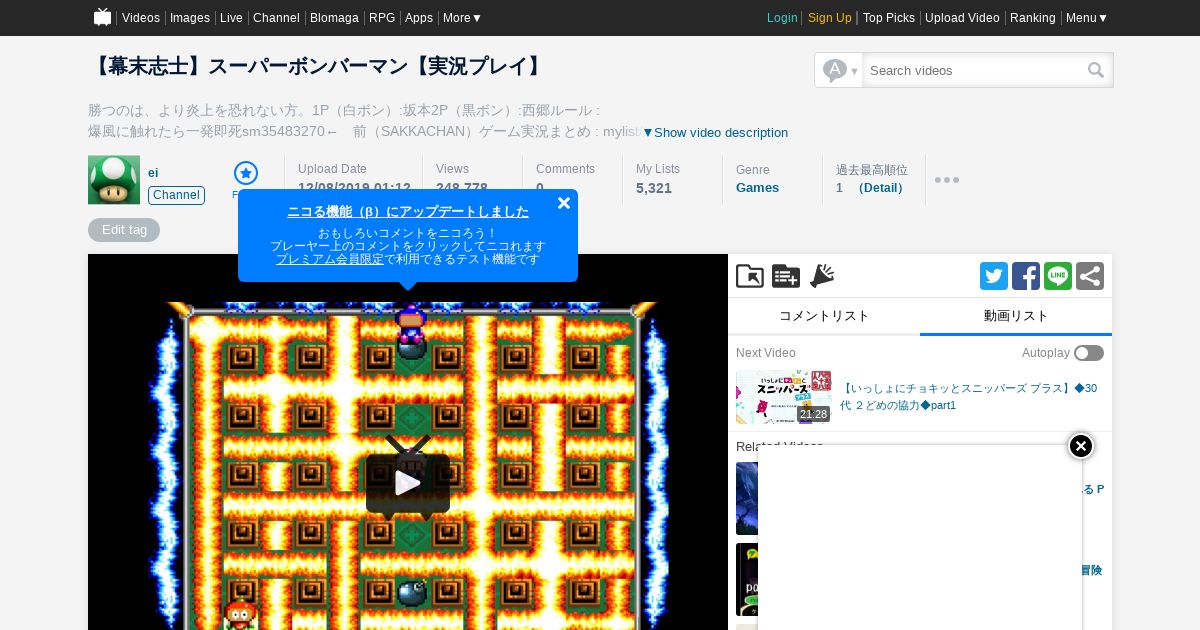Open スニッパーズ プラス next video title
This screenshot has height=630, width=1200.
968,397
